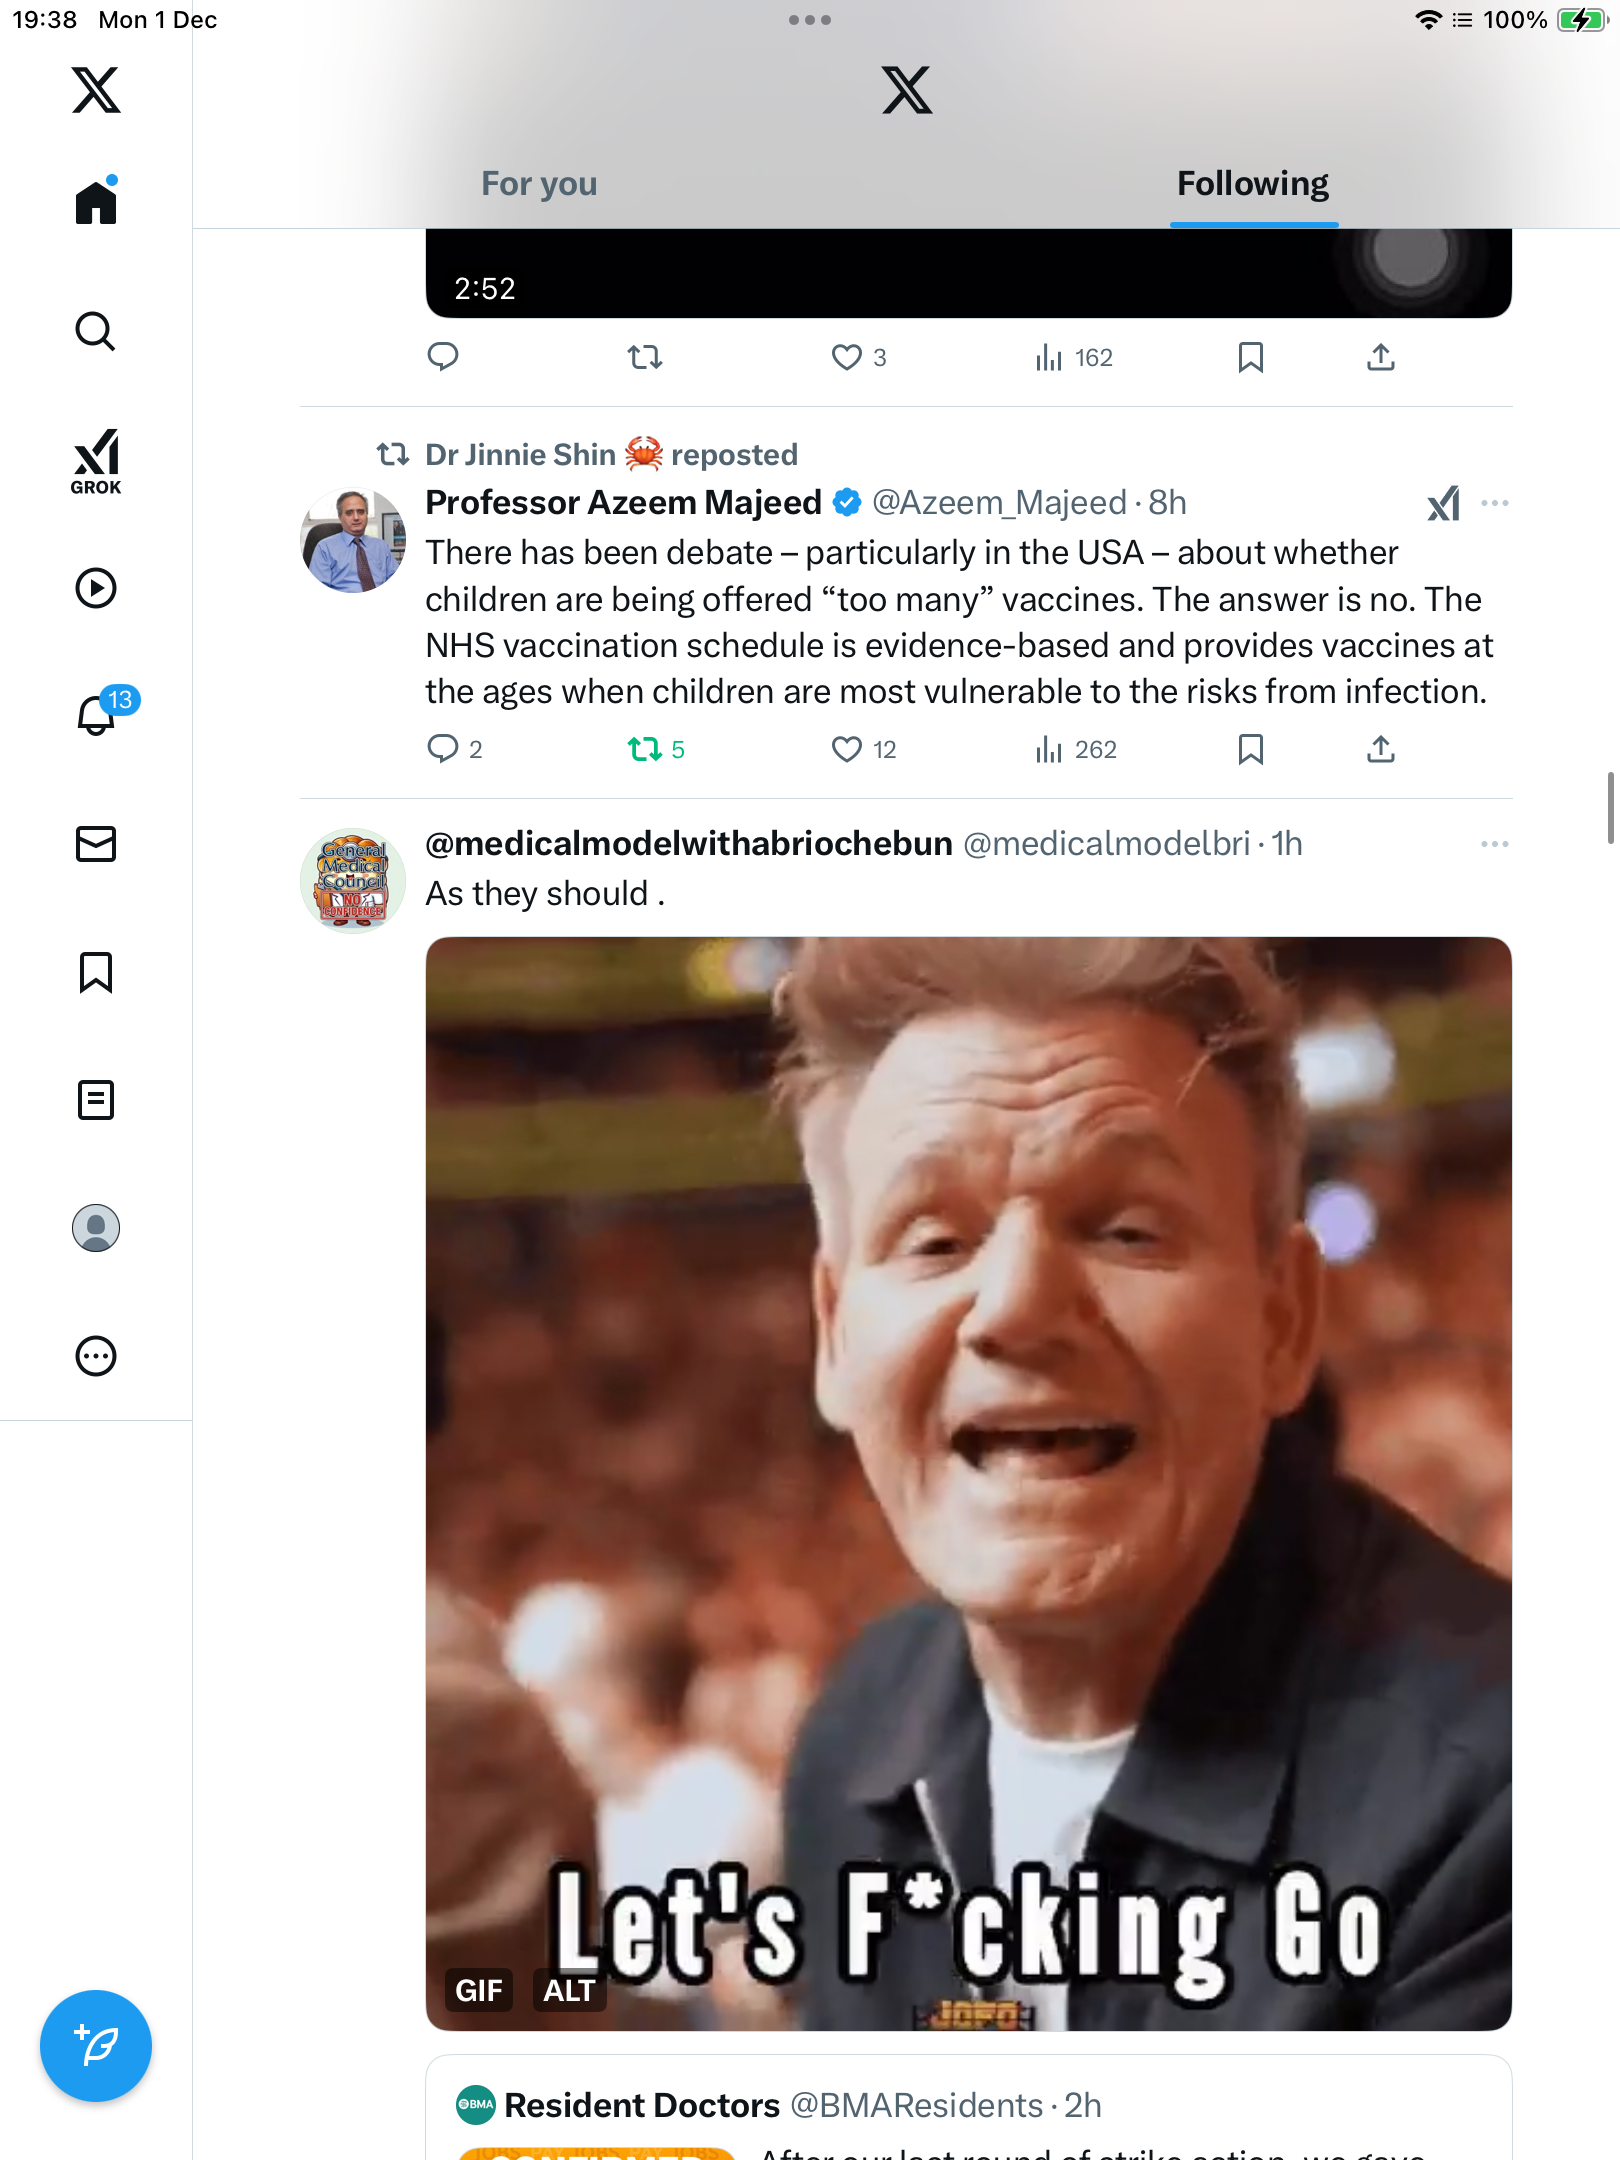Compose a new post with blue button
This screenshot has width=1620, height=2160.
coord(96,2046)
